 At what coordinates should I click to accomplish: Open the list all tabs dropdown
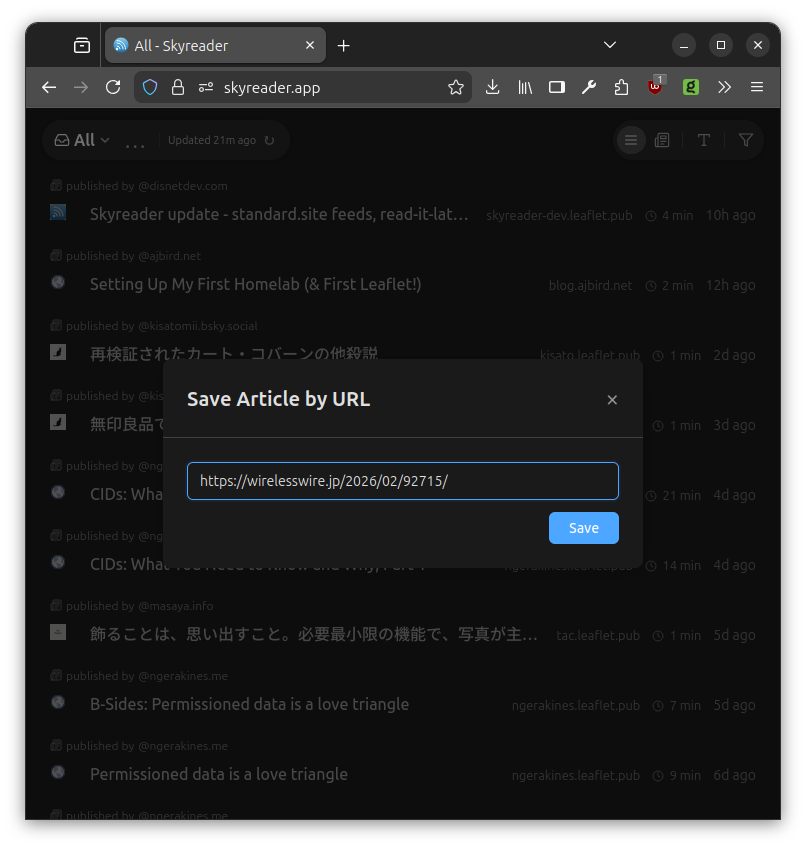(610, 45)
